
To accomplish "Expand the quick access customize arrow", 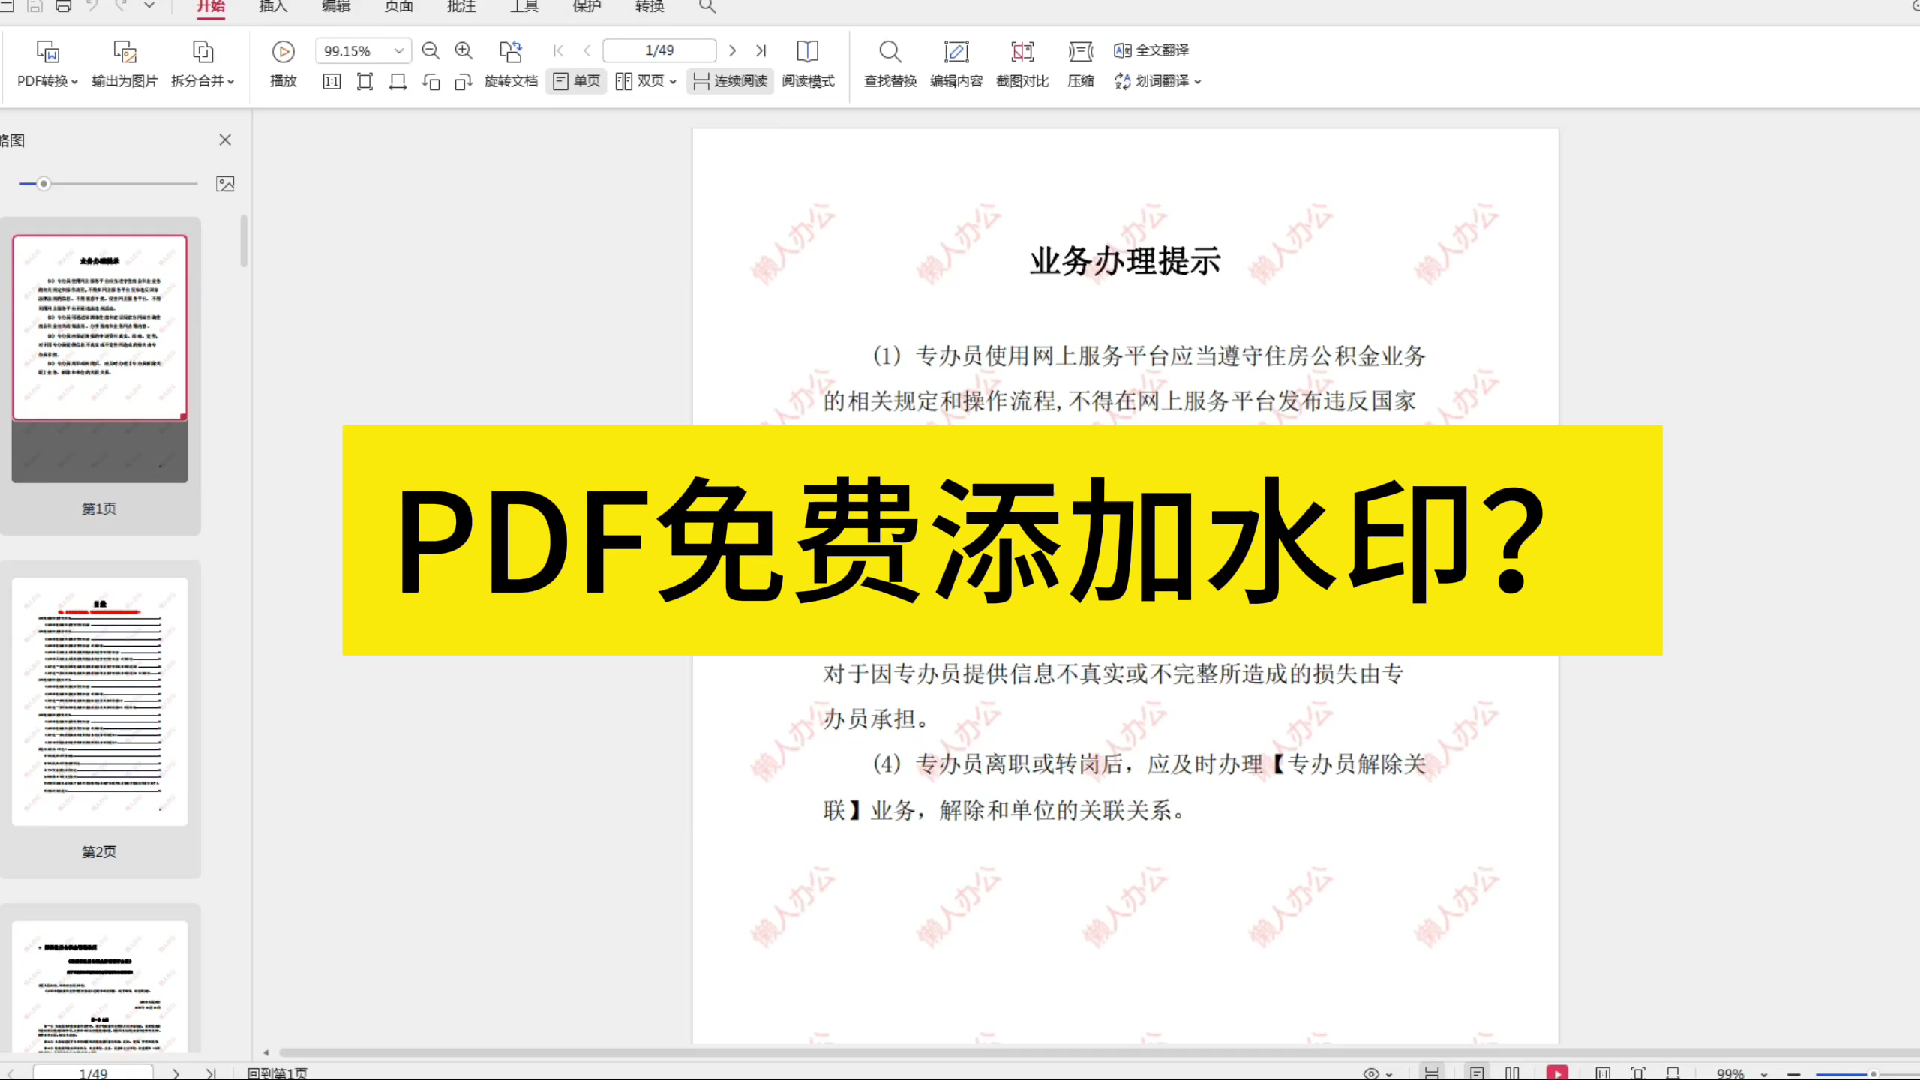I will click(150, 6).
